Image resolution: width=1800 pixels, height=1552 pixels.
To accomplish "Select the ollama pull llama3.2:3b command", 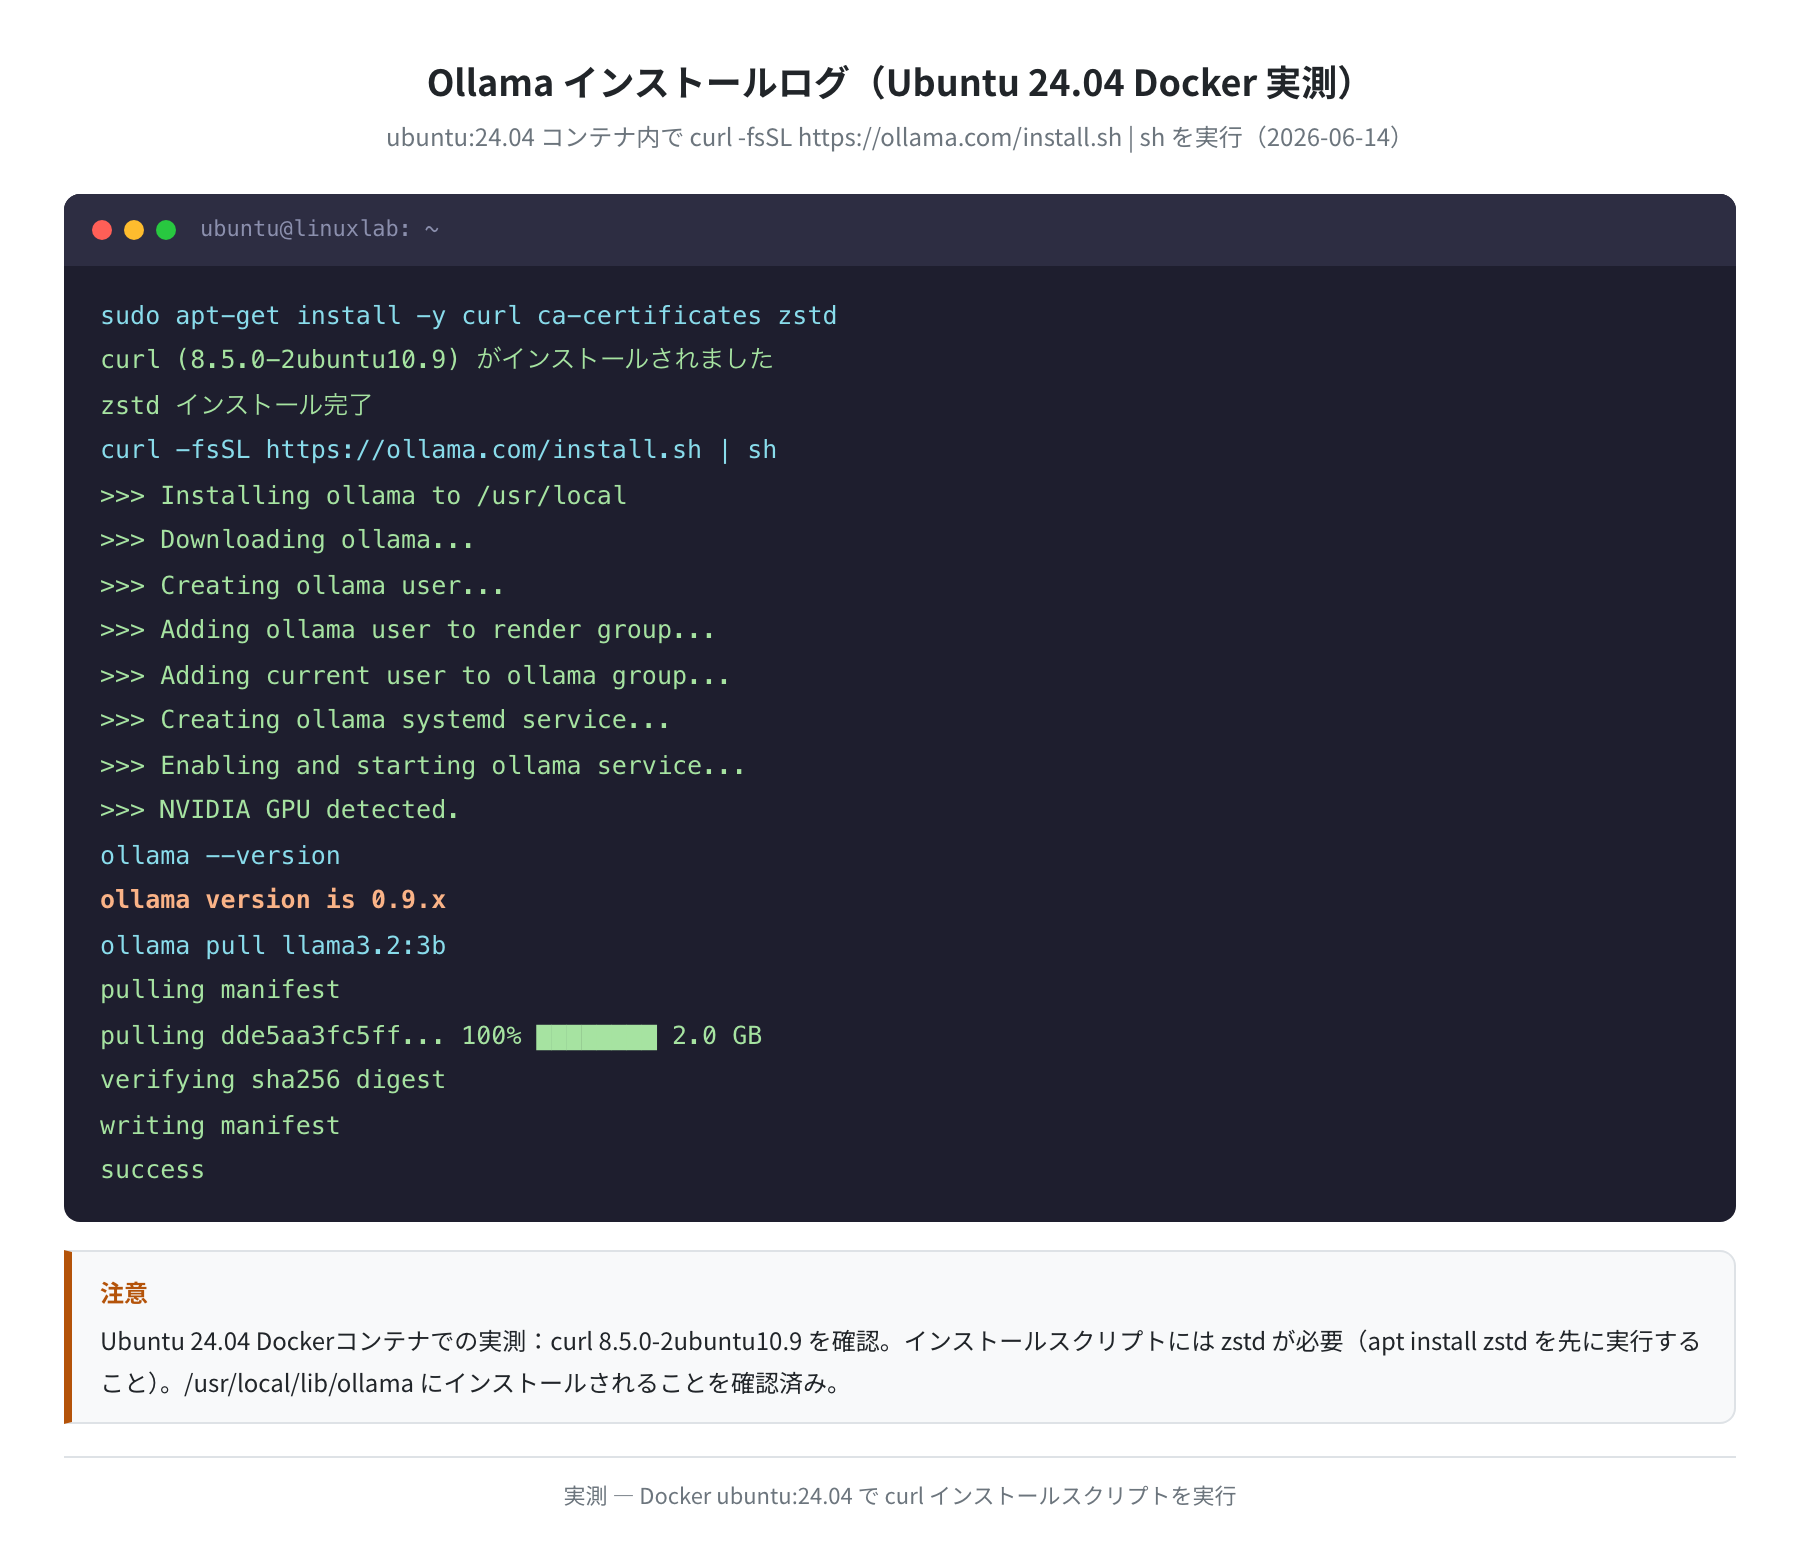I will point(273,946).
